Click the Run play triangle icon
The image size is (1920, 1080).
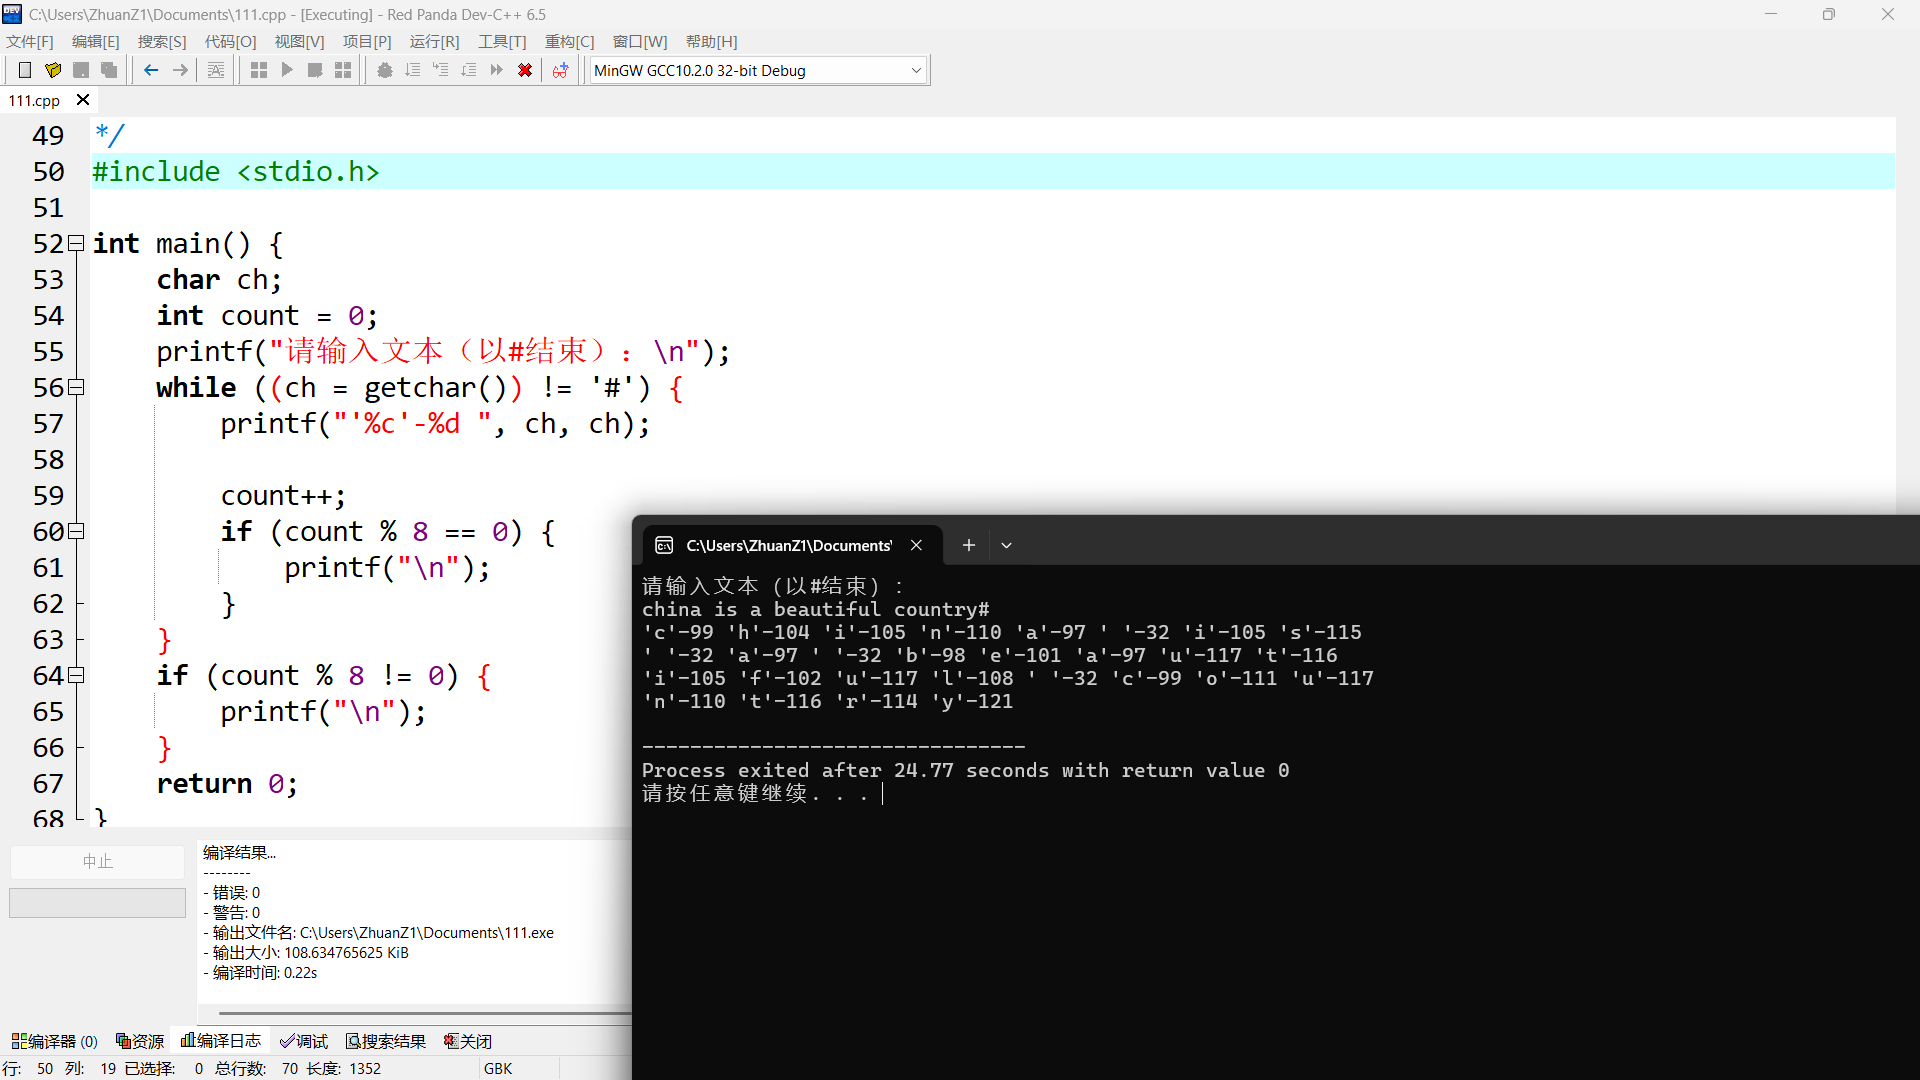[287, 70]
